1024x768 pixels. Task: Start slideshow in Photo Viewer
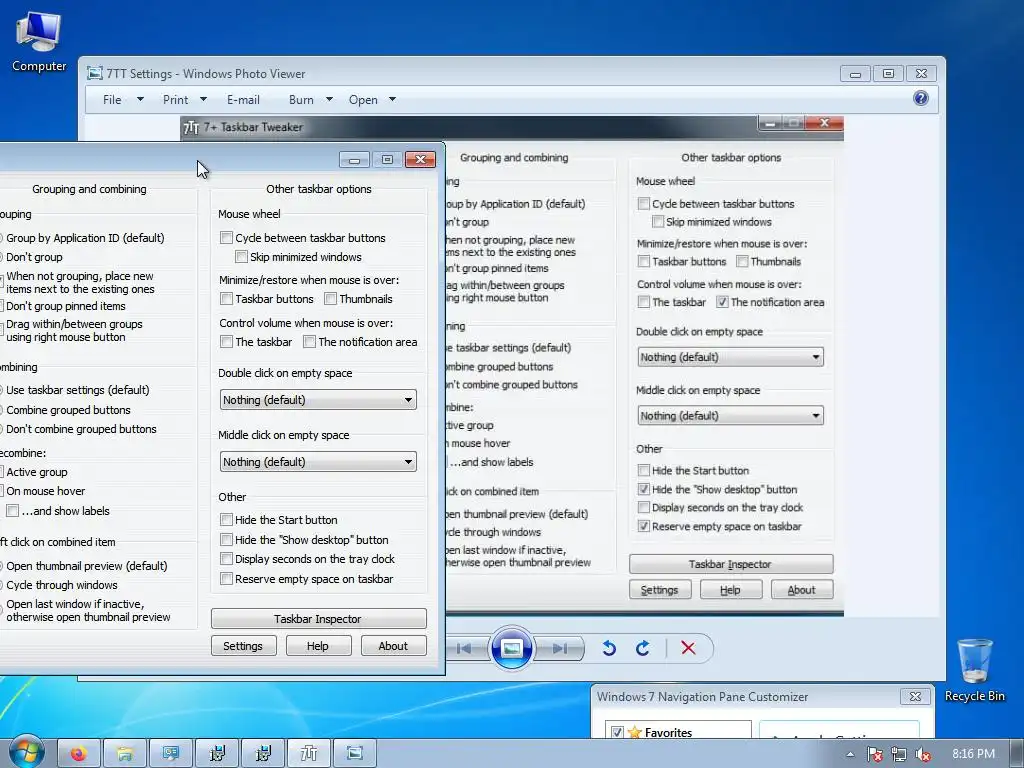point(511,648)
